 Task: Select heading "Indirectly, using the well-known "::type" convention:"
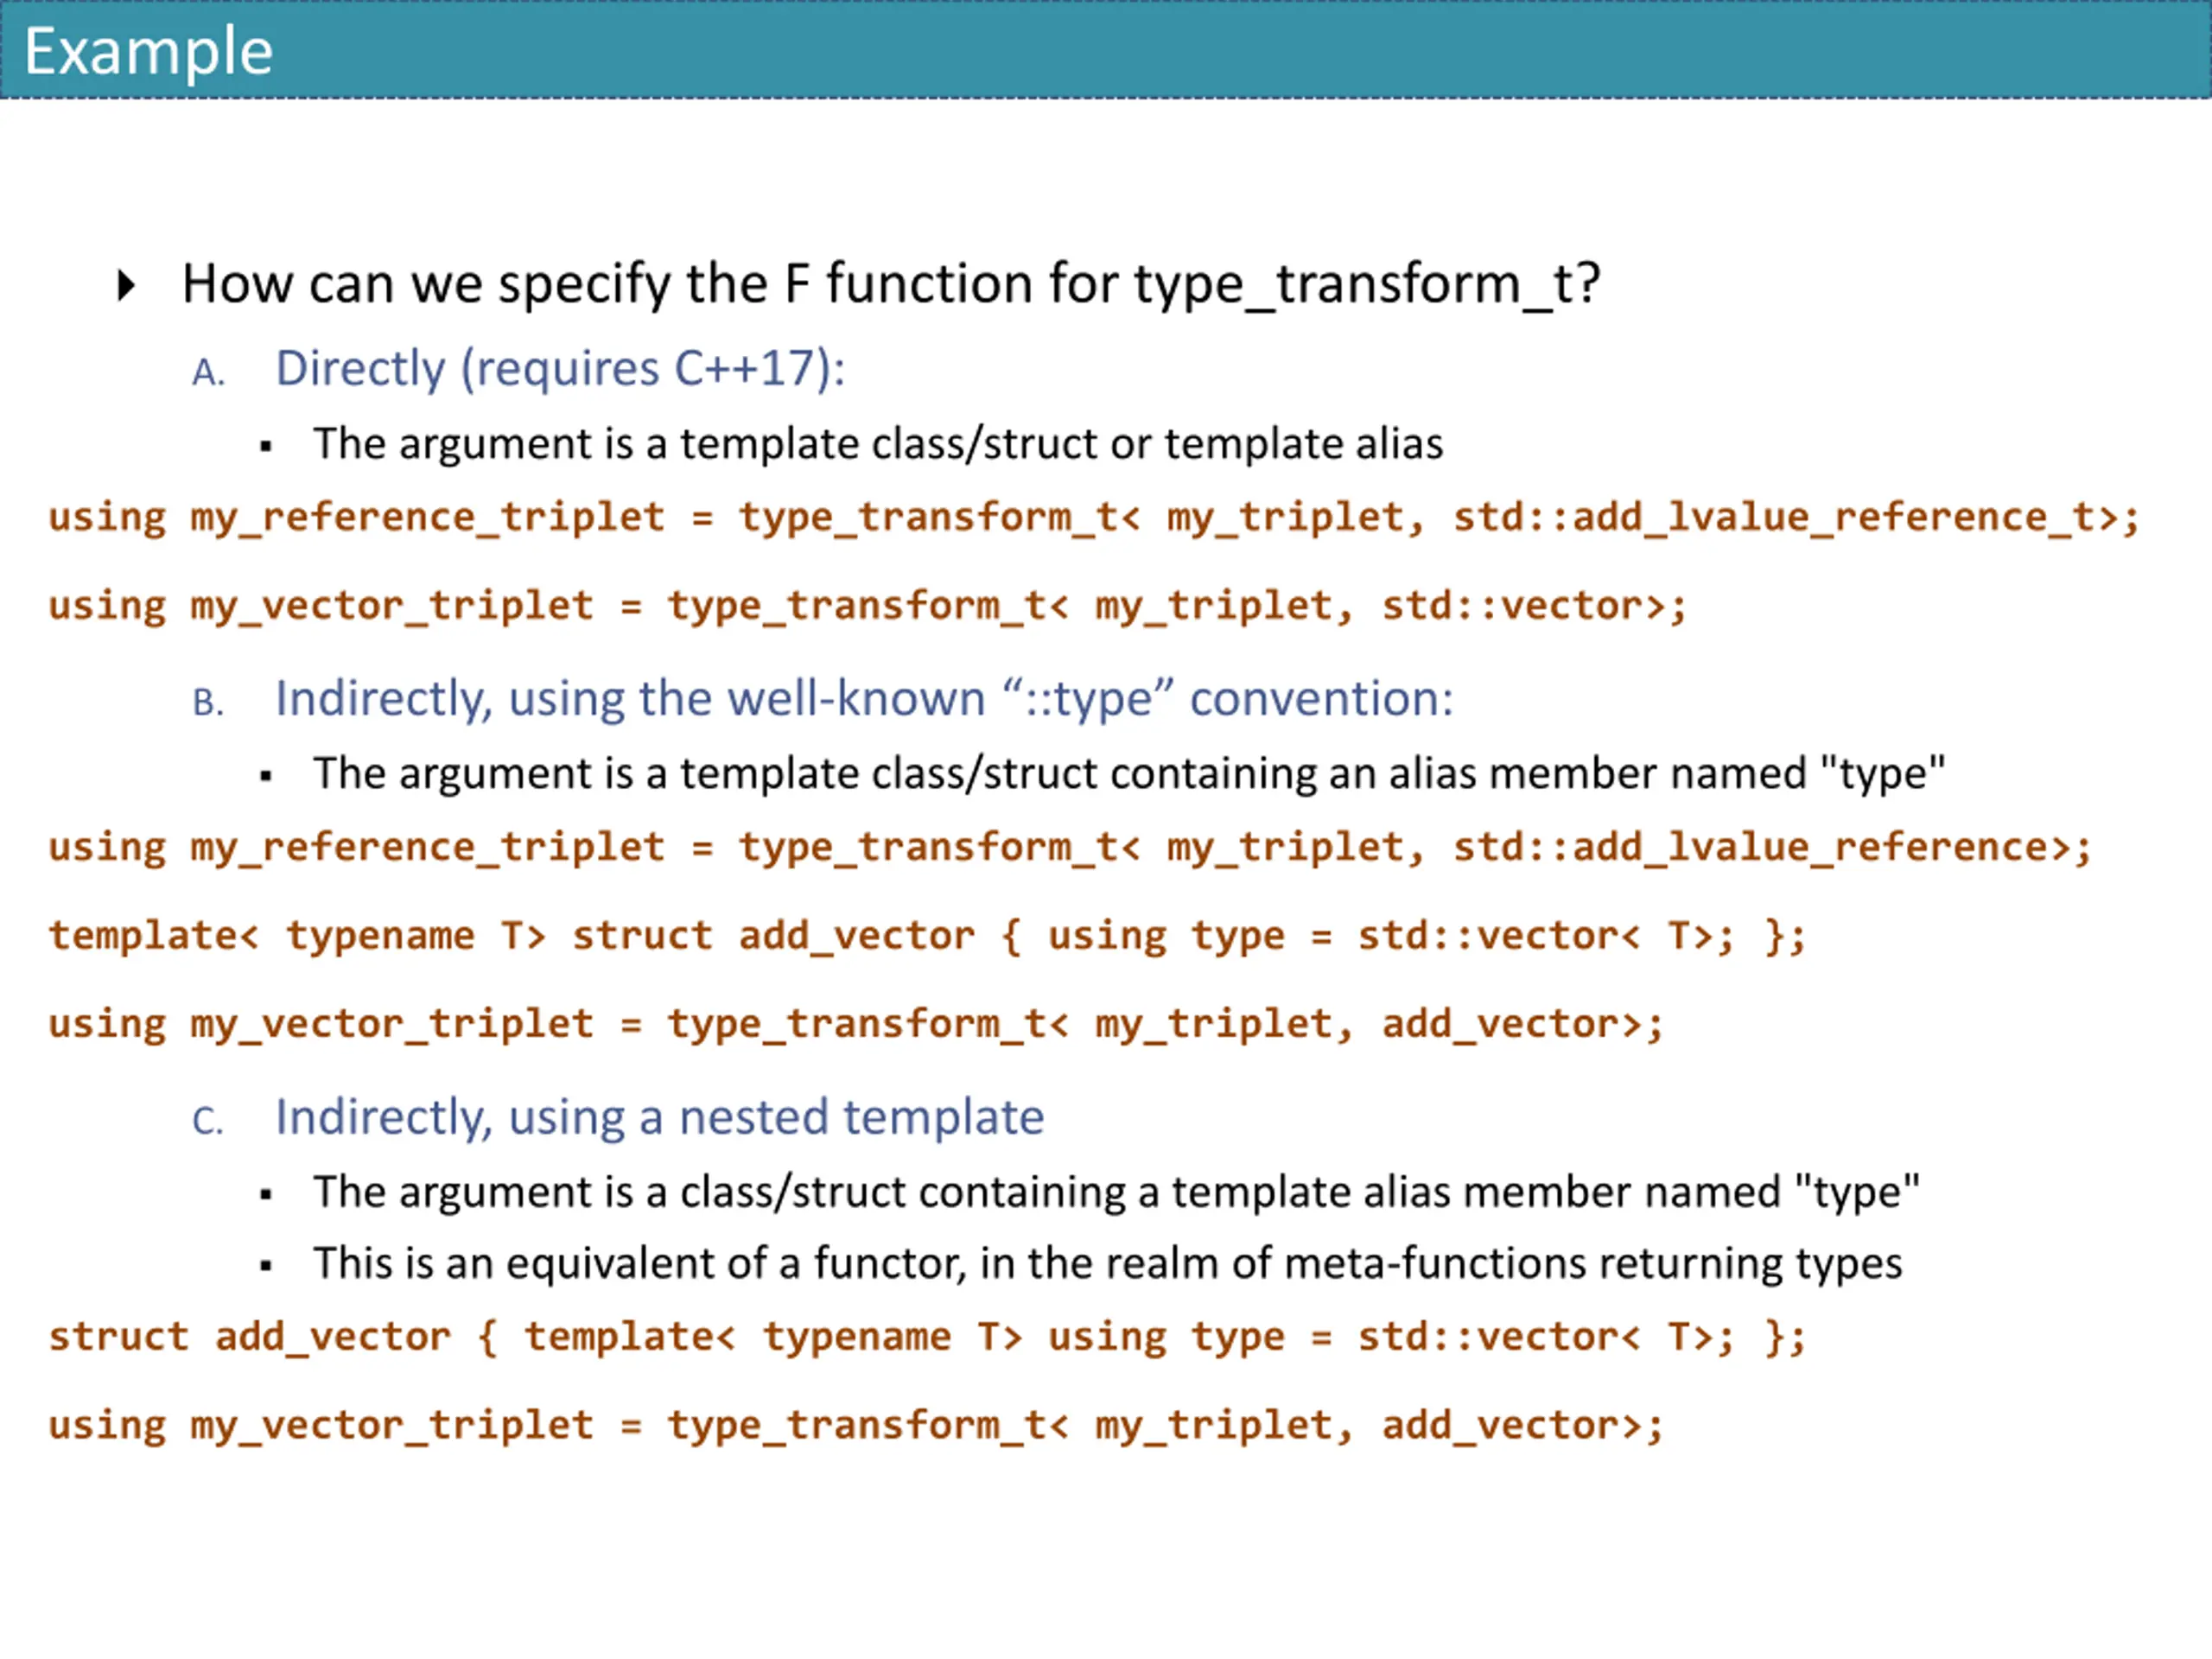864,698
